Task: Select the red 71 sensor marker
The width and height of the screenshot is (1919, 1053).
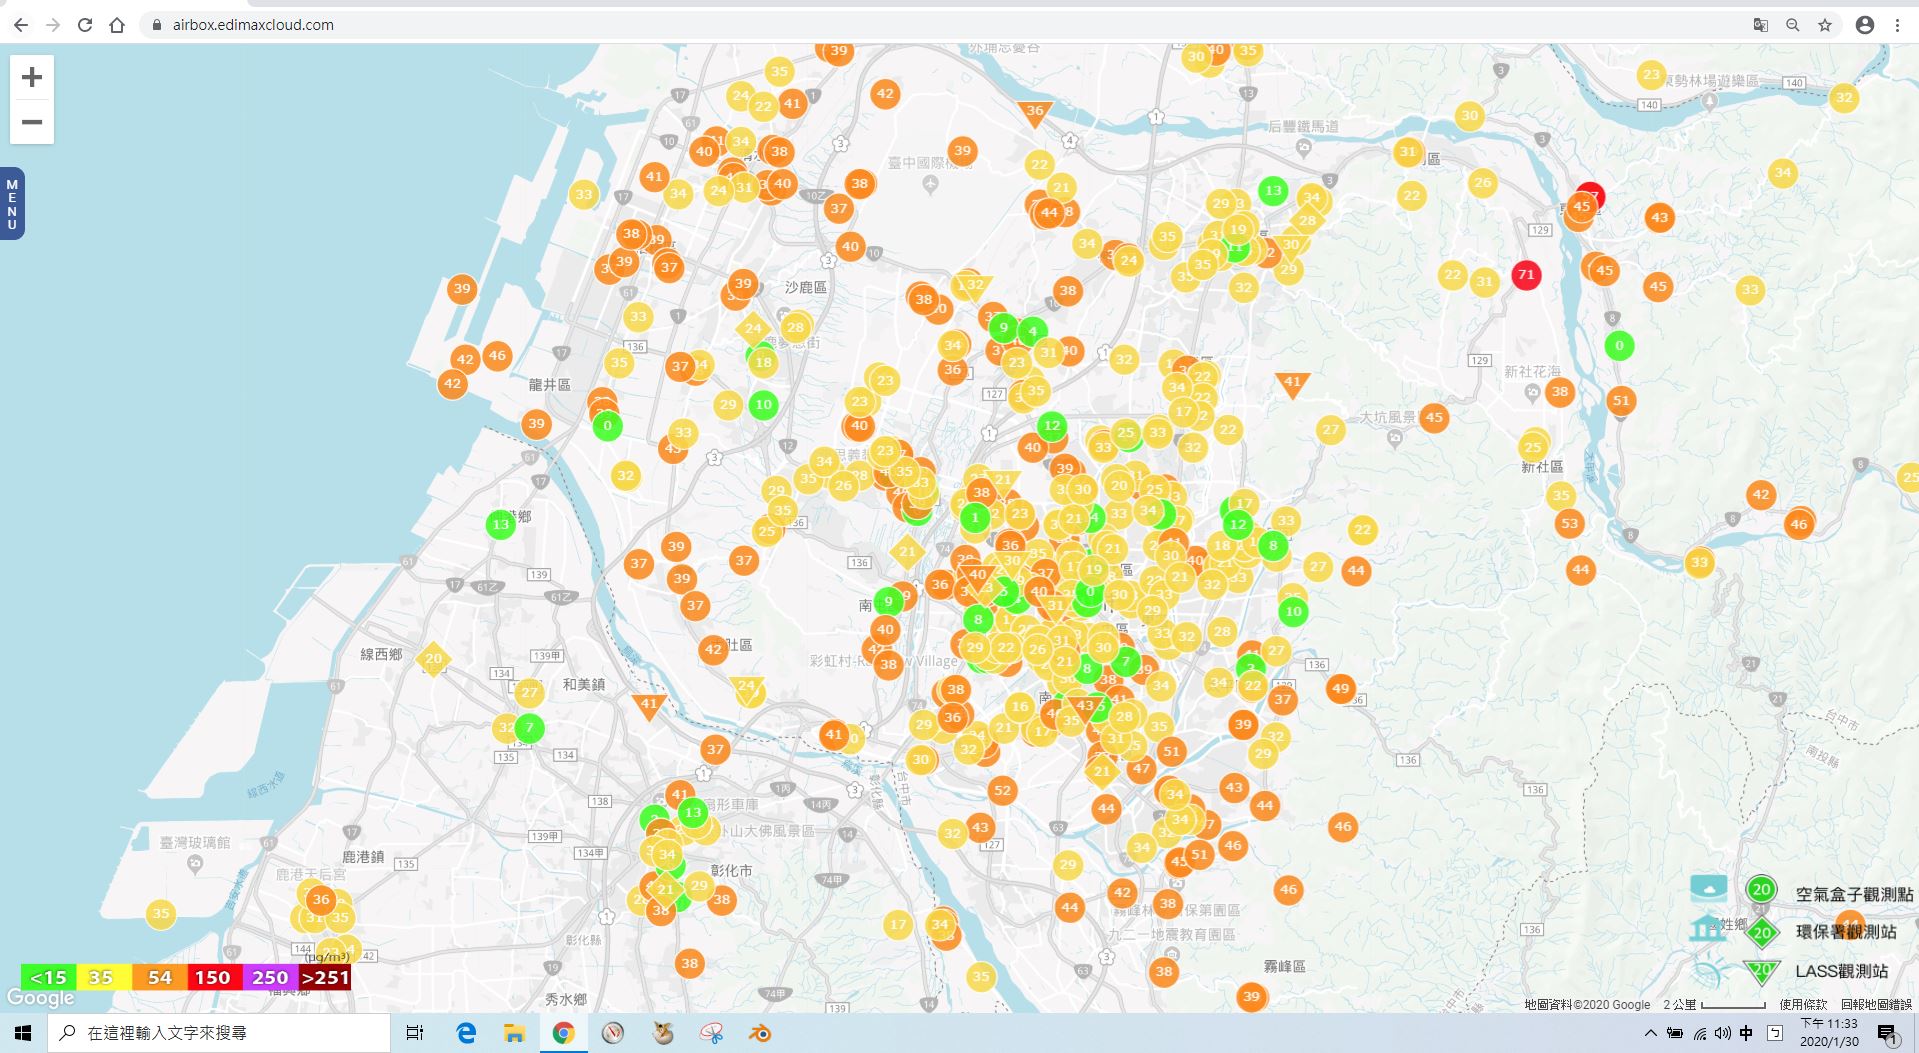Action: click(x=1526, y=274)
